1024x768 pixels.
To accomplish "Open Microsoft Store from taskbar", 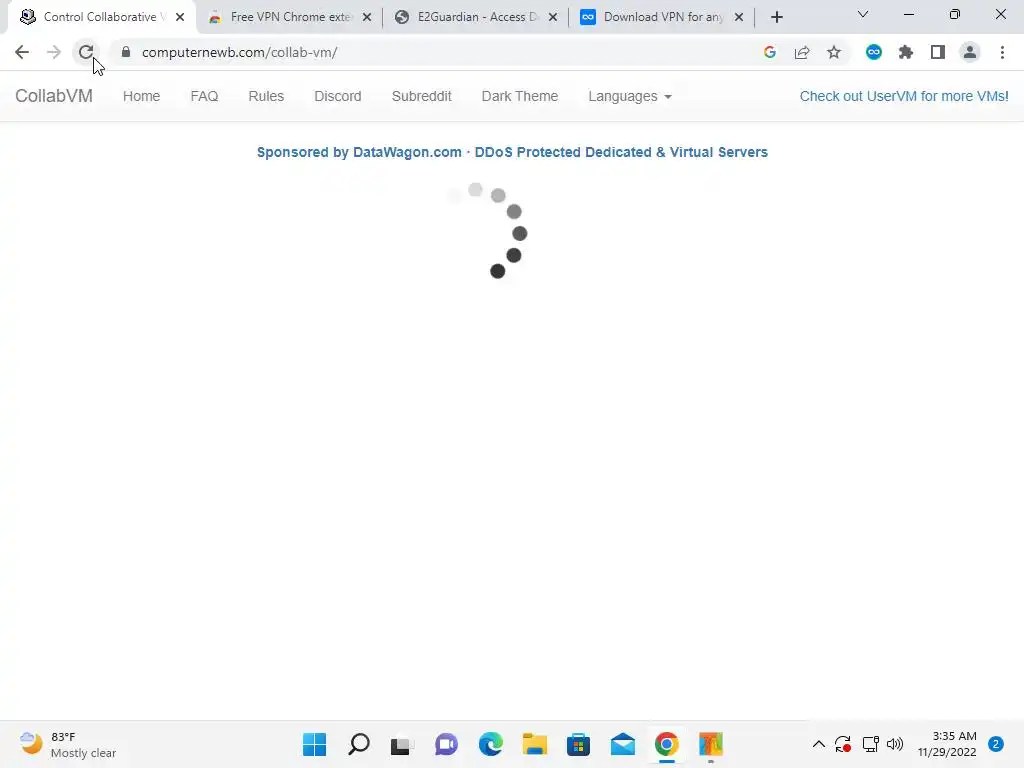I will [x=579, y=744].
